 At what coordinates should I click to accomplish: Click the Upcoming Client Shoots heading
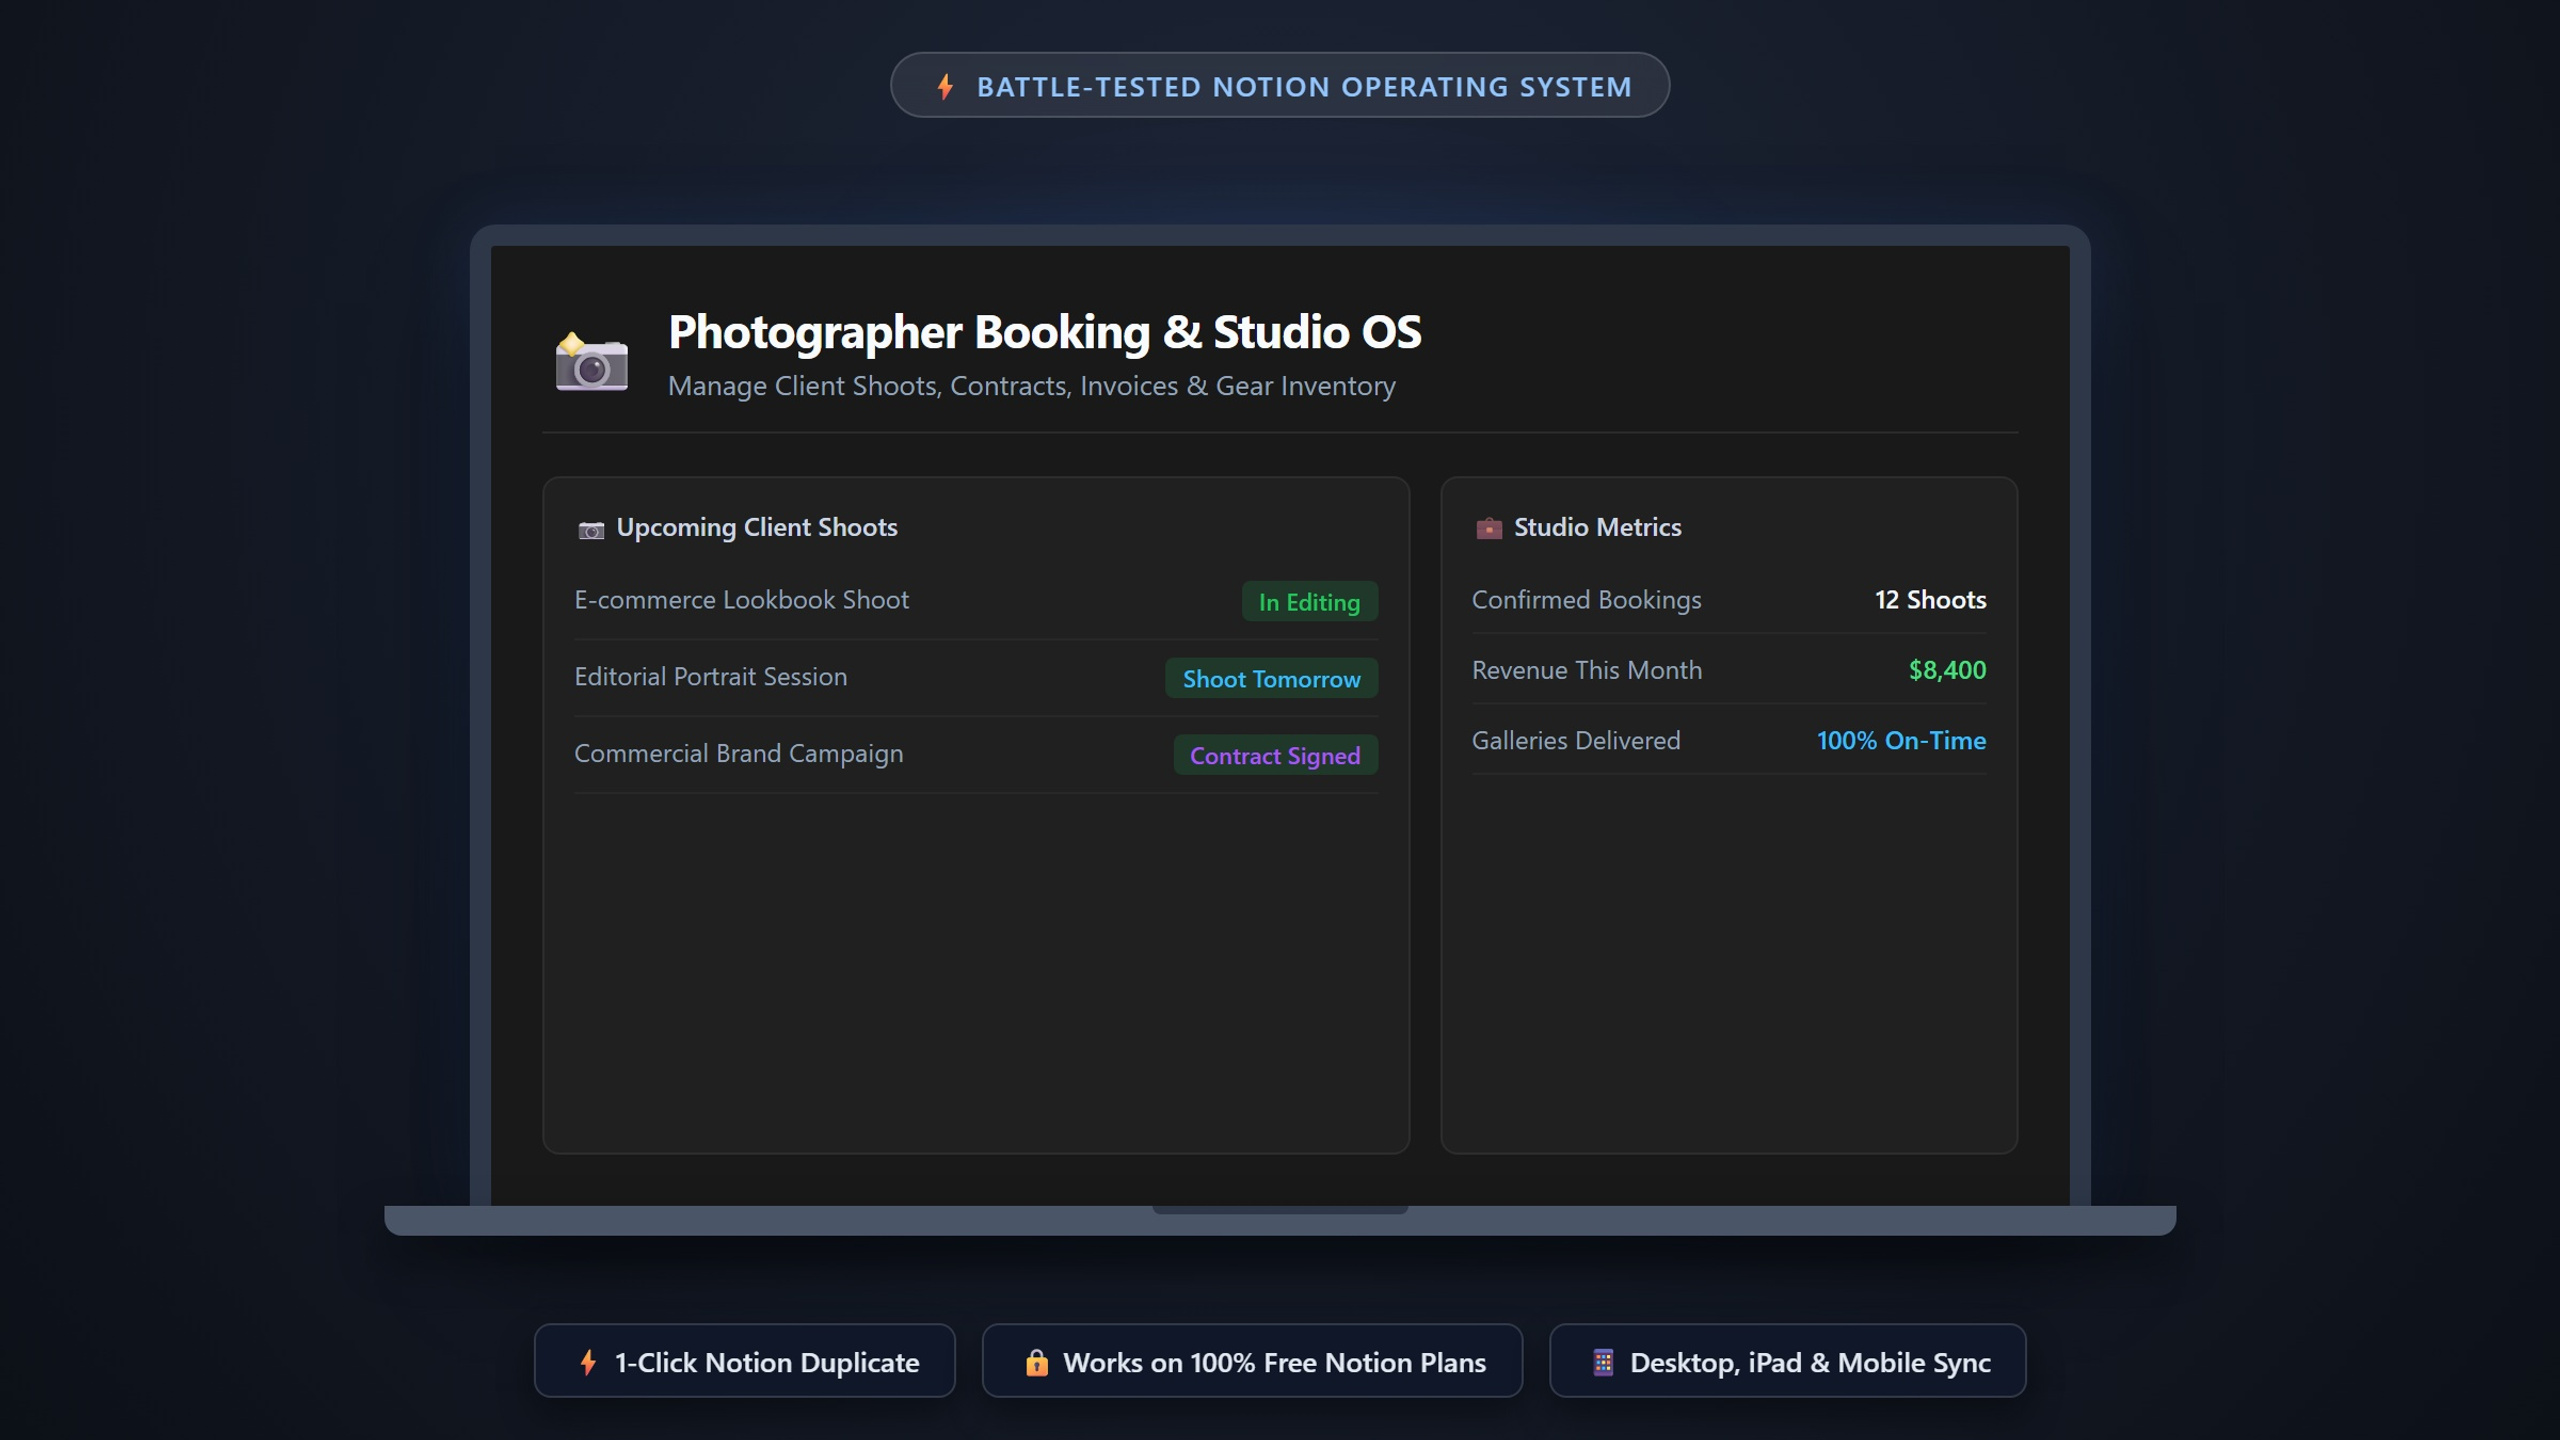click(x=757, y=527)
